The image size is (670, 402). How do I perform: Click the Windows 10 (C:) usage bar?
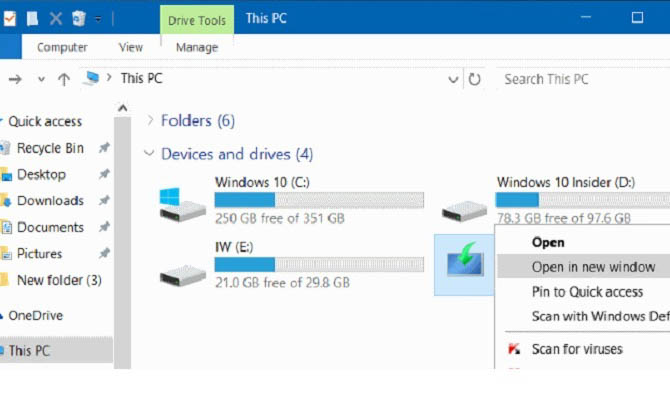tap(319, 200)
